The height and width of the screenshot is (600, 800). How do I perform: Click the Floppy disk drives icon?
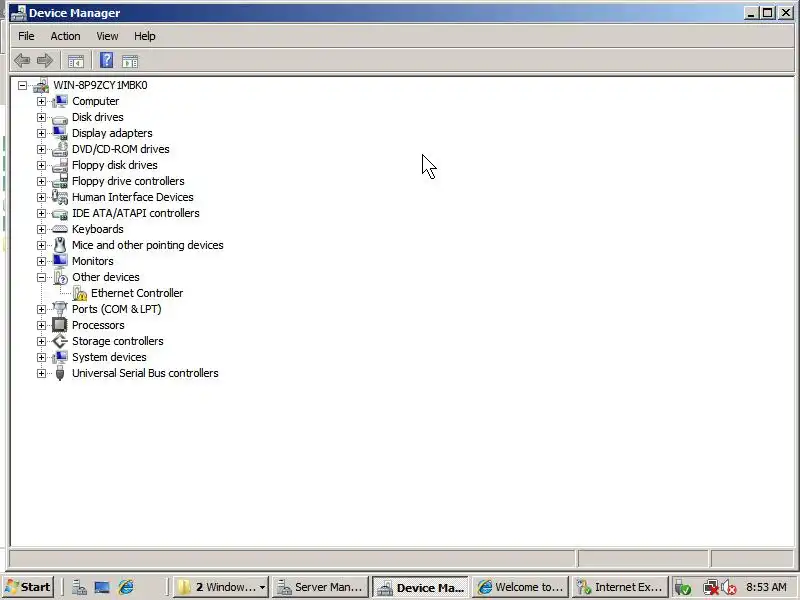click(60, 165)
